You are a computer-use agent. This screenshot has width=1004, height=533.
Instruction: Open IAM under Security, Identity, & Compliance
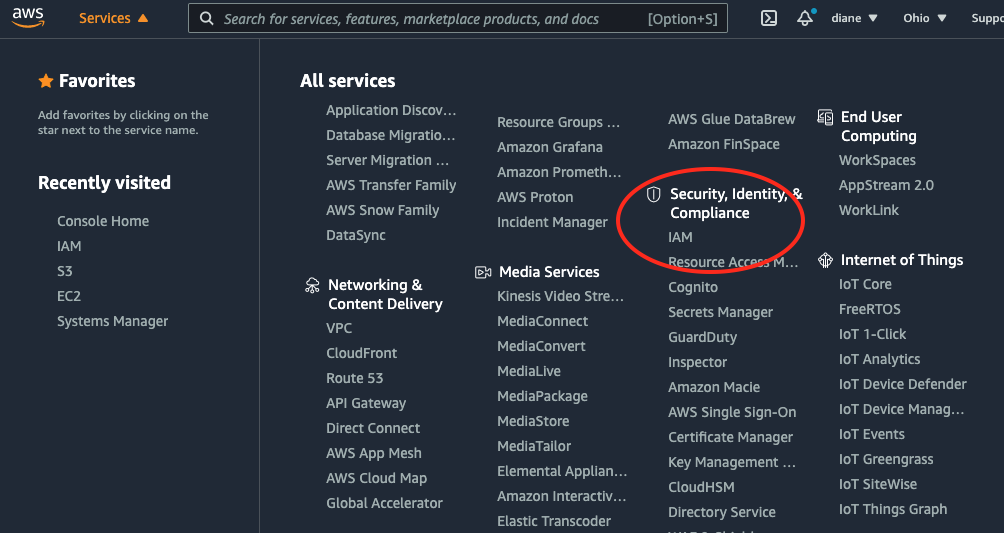pos(680,237)
